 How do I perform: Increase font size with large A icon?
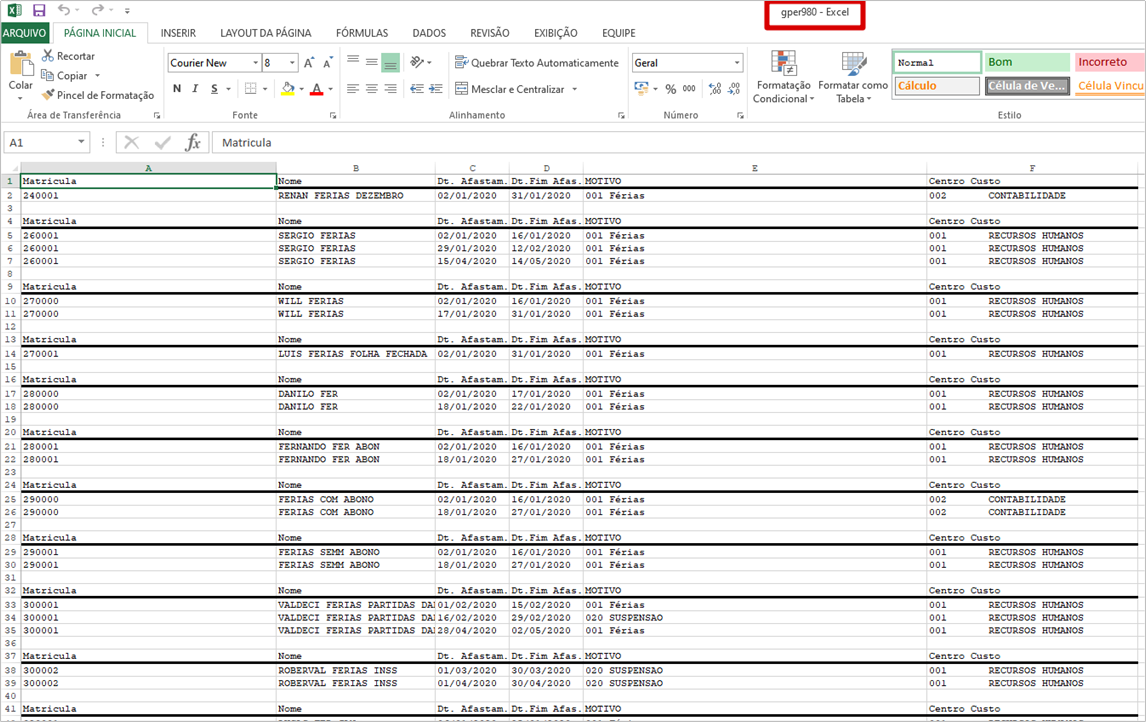309,63
